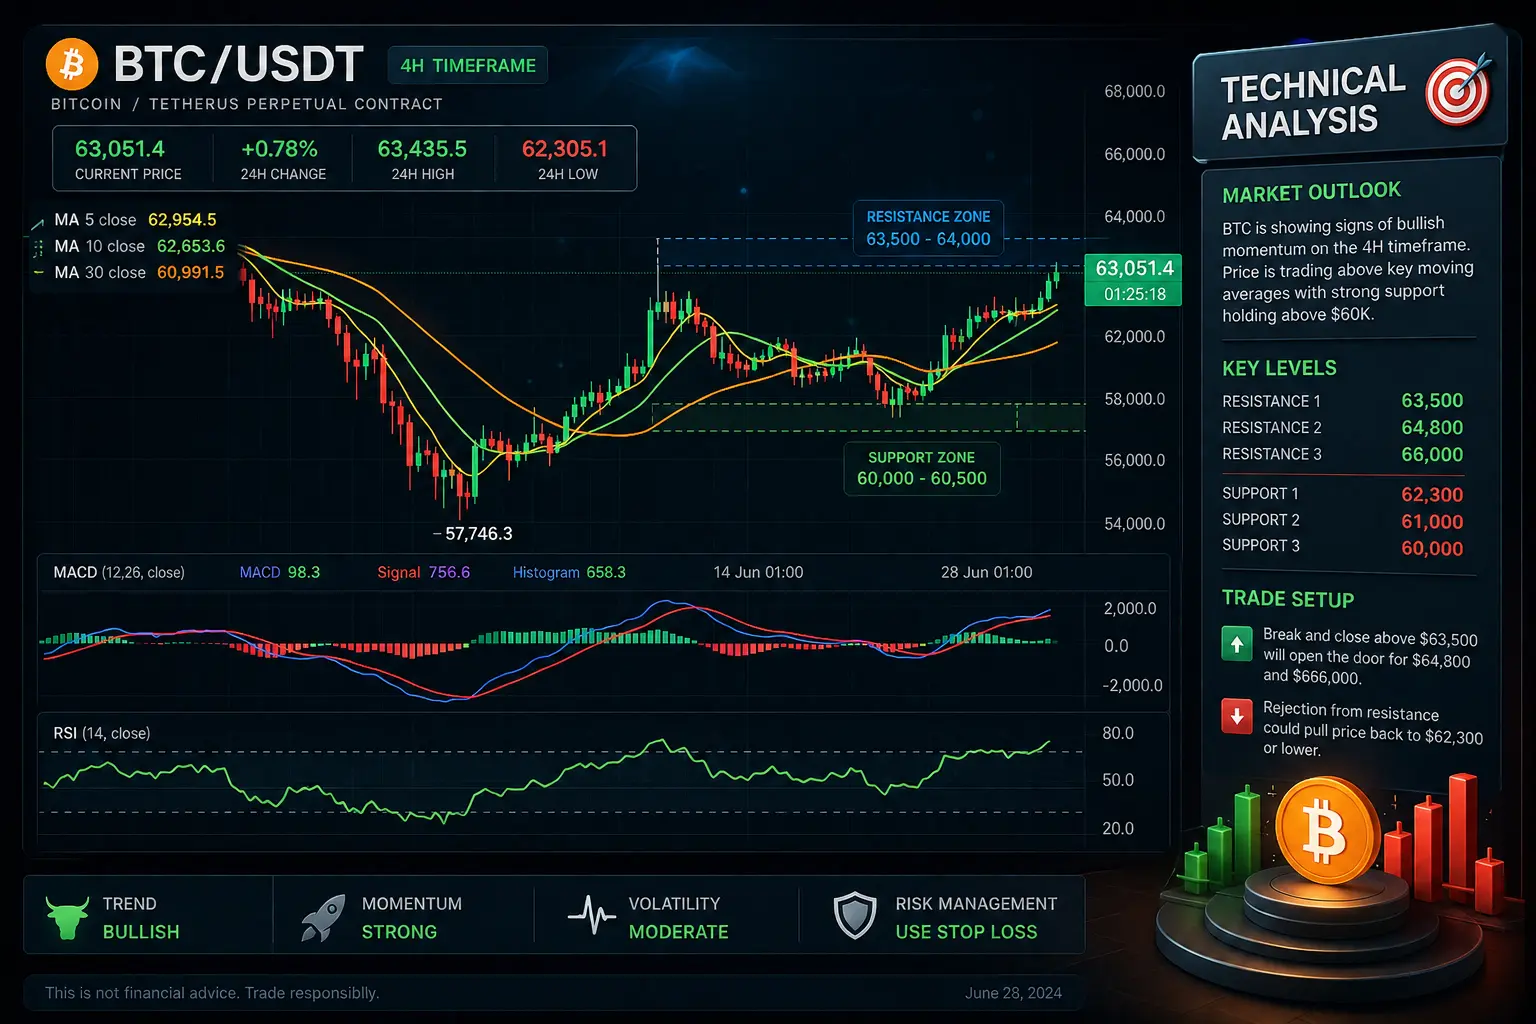Click the 14 Jun 01:00 time axis label

758,573
